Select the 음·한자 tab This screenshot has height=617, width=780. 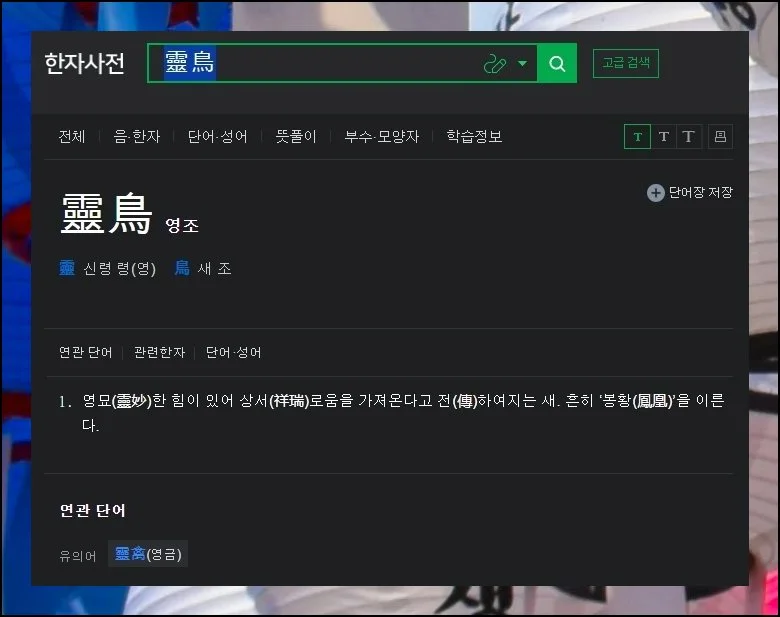pos(137,136)
